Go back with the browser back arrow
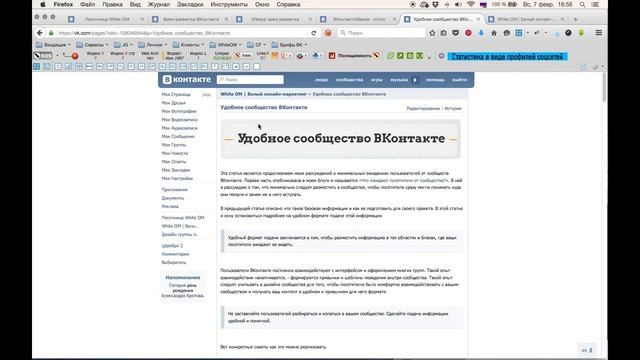640x360 pixels. pyautogui.click(x=40, y=33)
